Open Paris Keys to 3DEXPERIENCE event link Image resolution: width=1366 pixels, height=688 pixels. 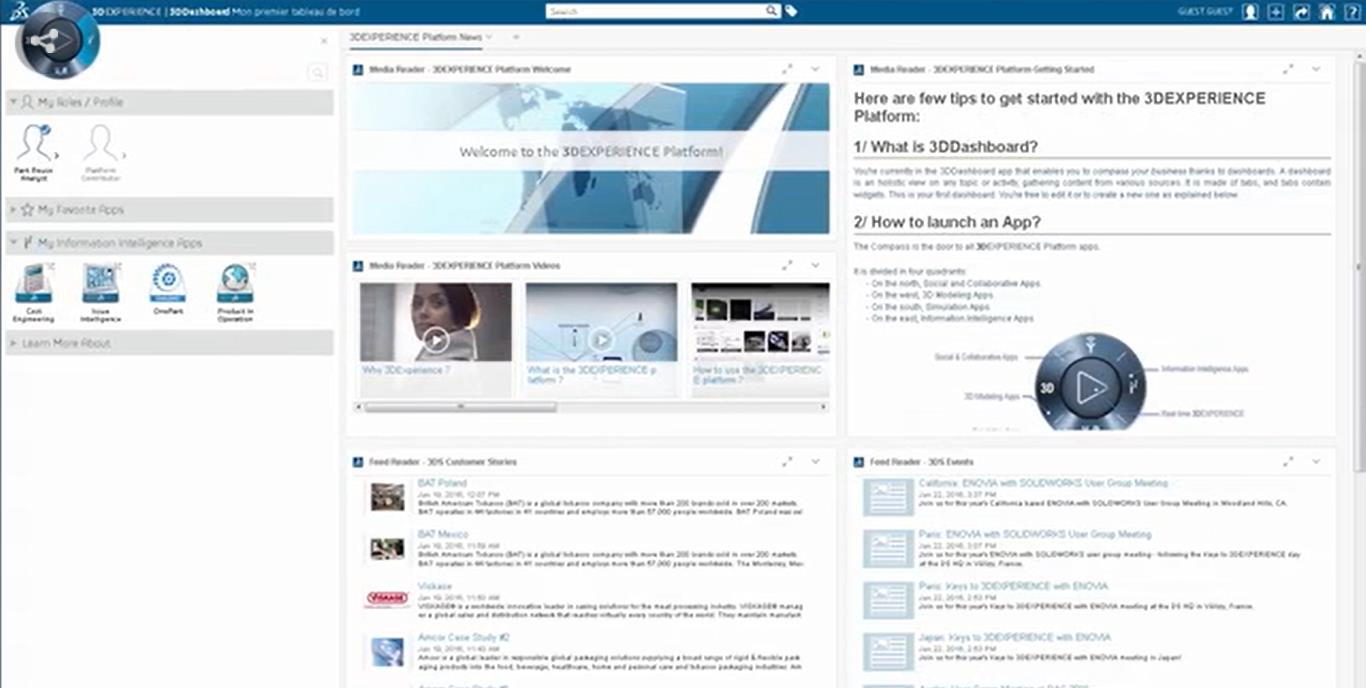coord(1013,586)
